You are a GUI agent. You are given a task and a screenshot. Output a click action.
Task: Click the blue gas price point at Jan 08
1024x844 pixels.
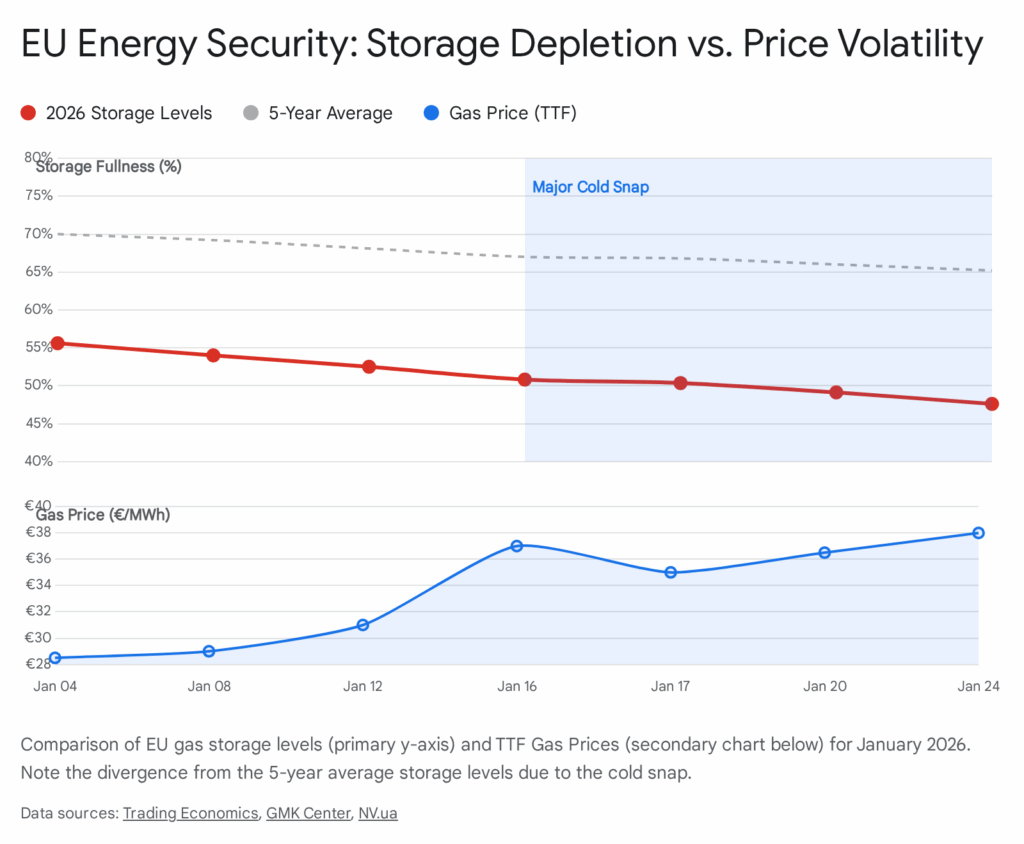(x=209, y=651)
